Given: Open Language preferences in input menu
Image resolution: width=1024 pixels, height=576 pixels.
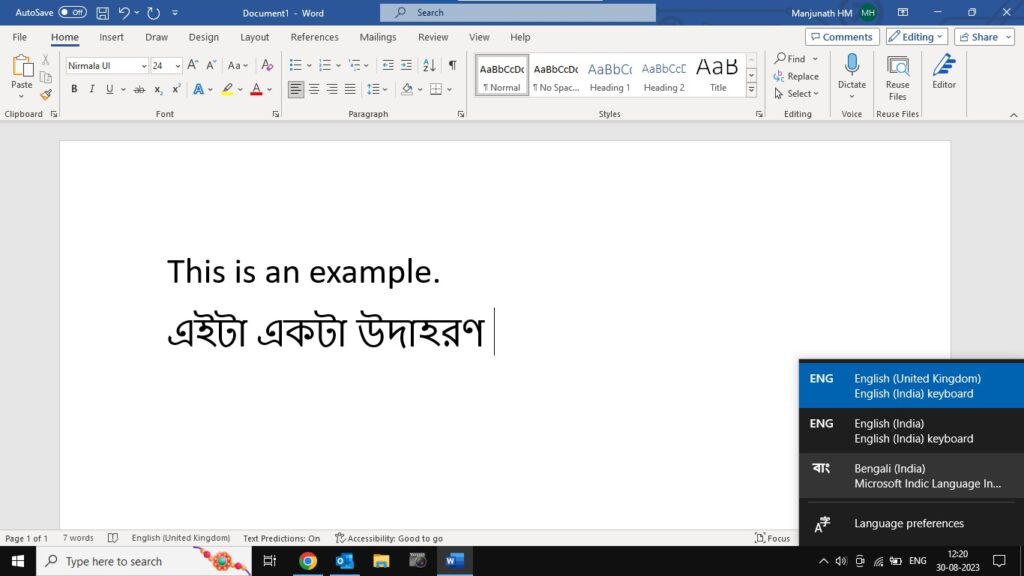Looking at the screenshot, I should tap(908, 523).
